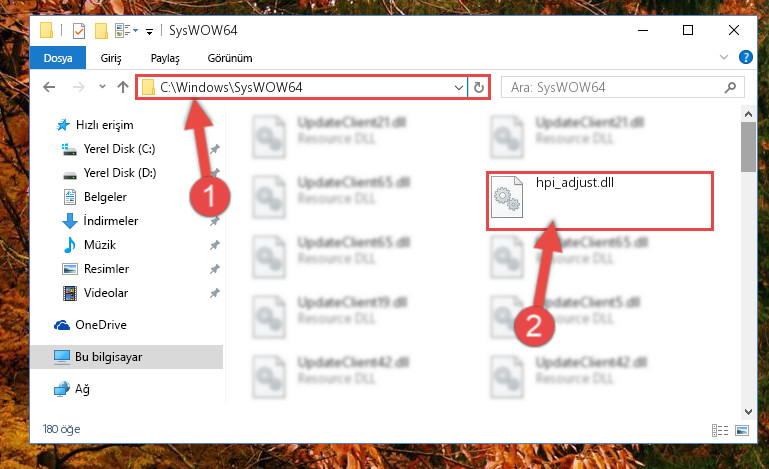The height and width of the screenshot is (469, 769).
Task: Refresh the SysWOW64 folder view
Action: click(x=479, y=87)
